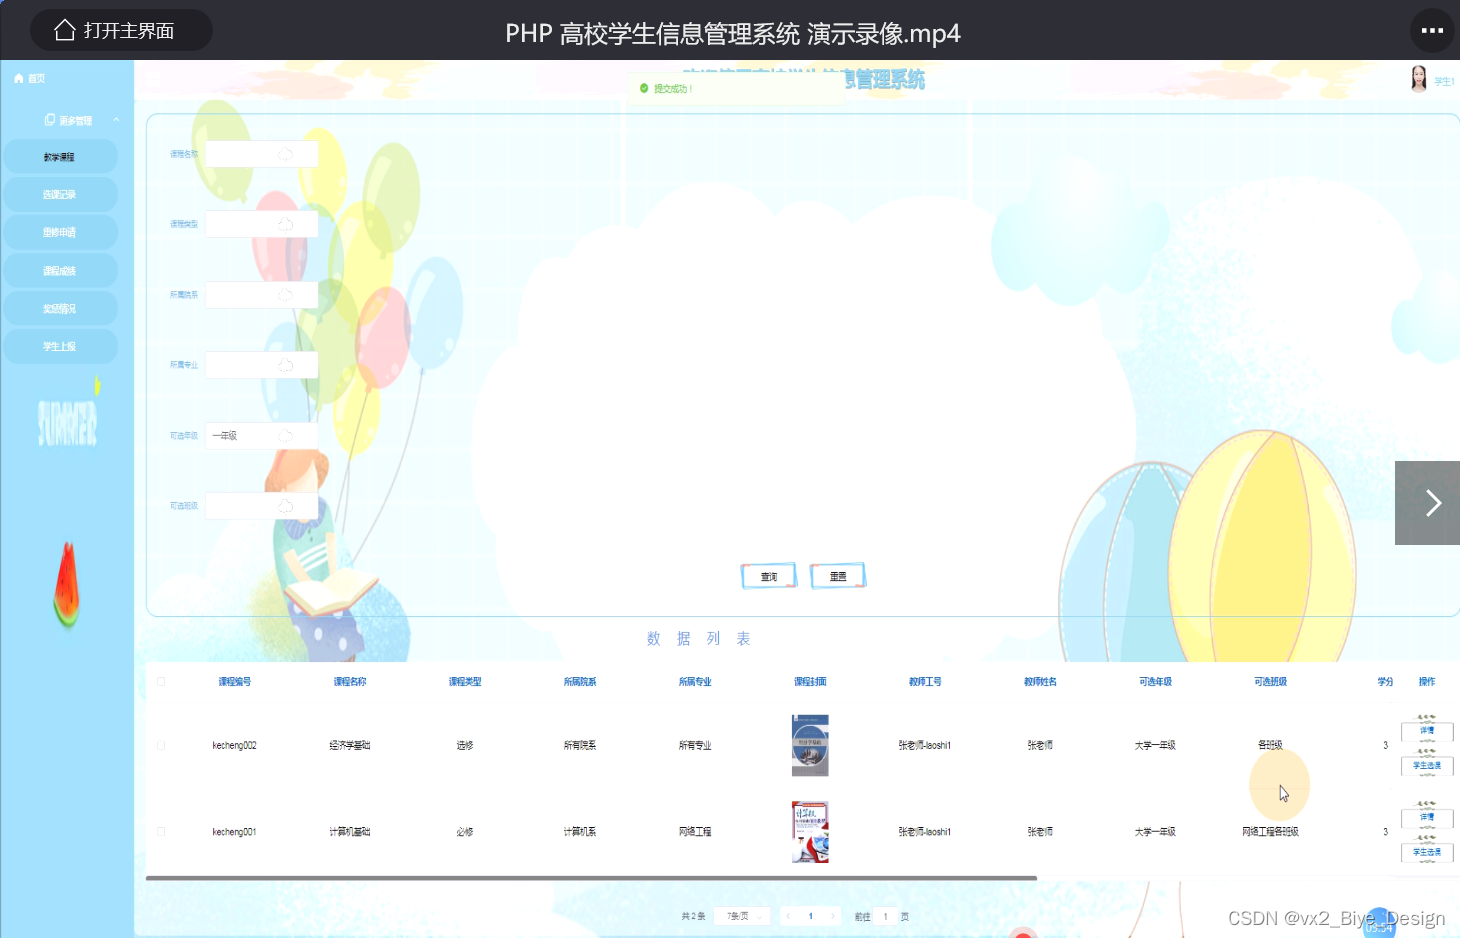Click cloud icon in 课程类型 field

[285, 224]
